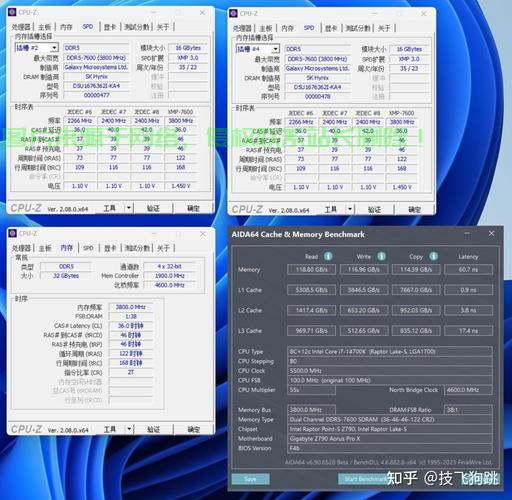Click the Motherboard field showing Gigabyte Z790
This screenshot has height=500, width=512.
[390, 439]
